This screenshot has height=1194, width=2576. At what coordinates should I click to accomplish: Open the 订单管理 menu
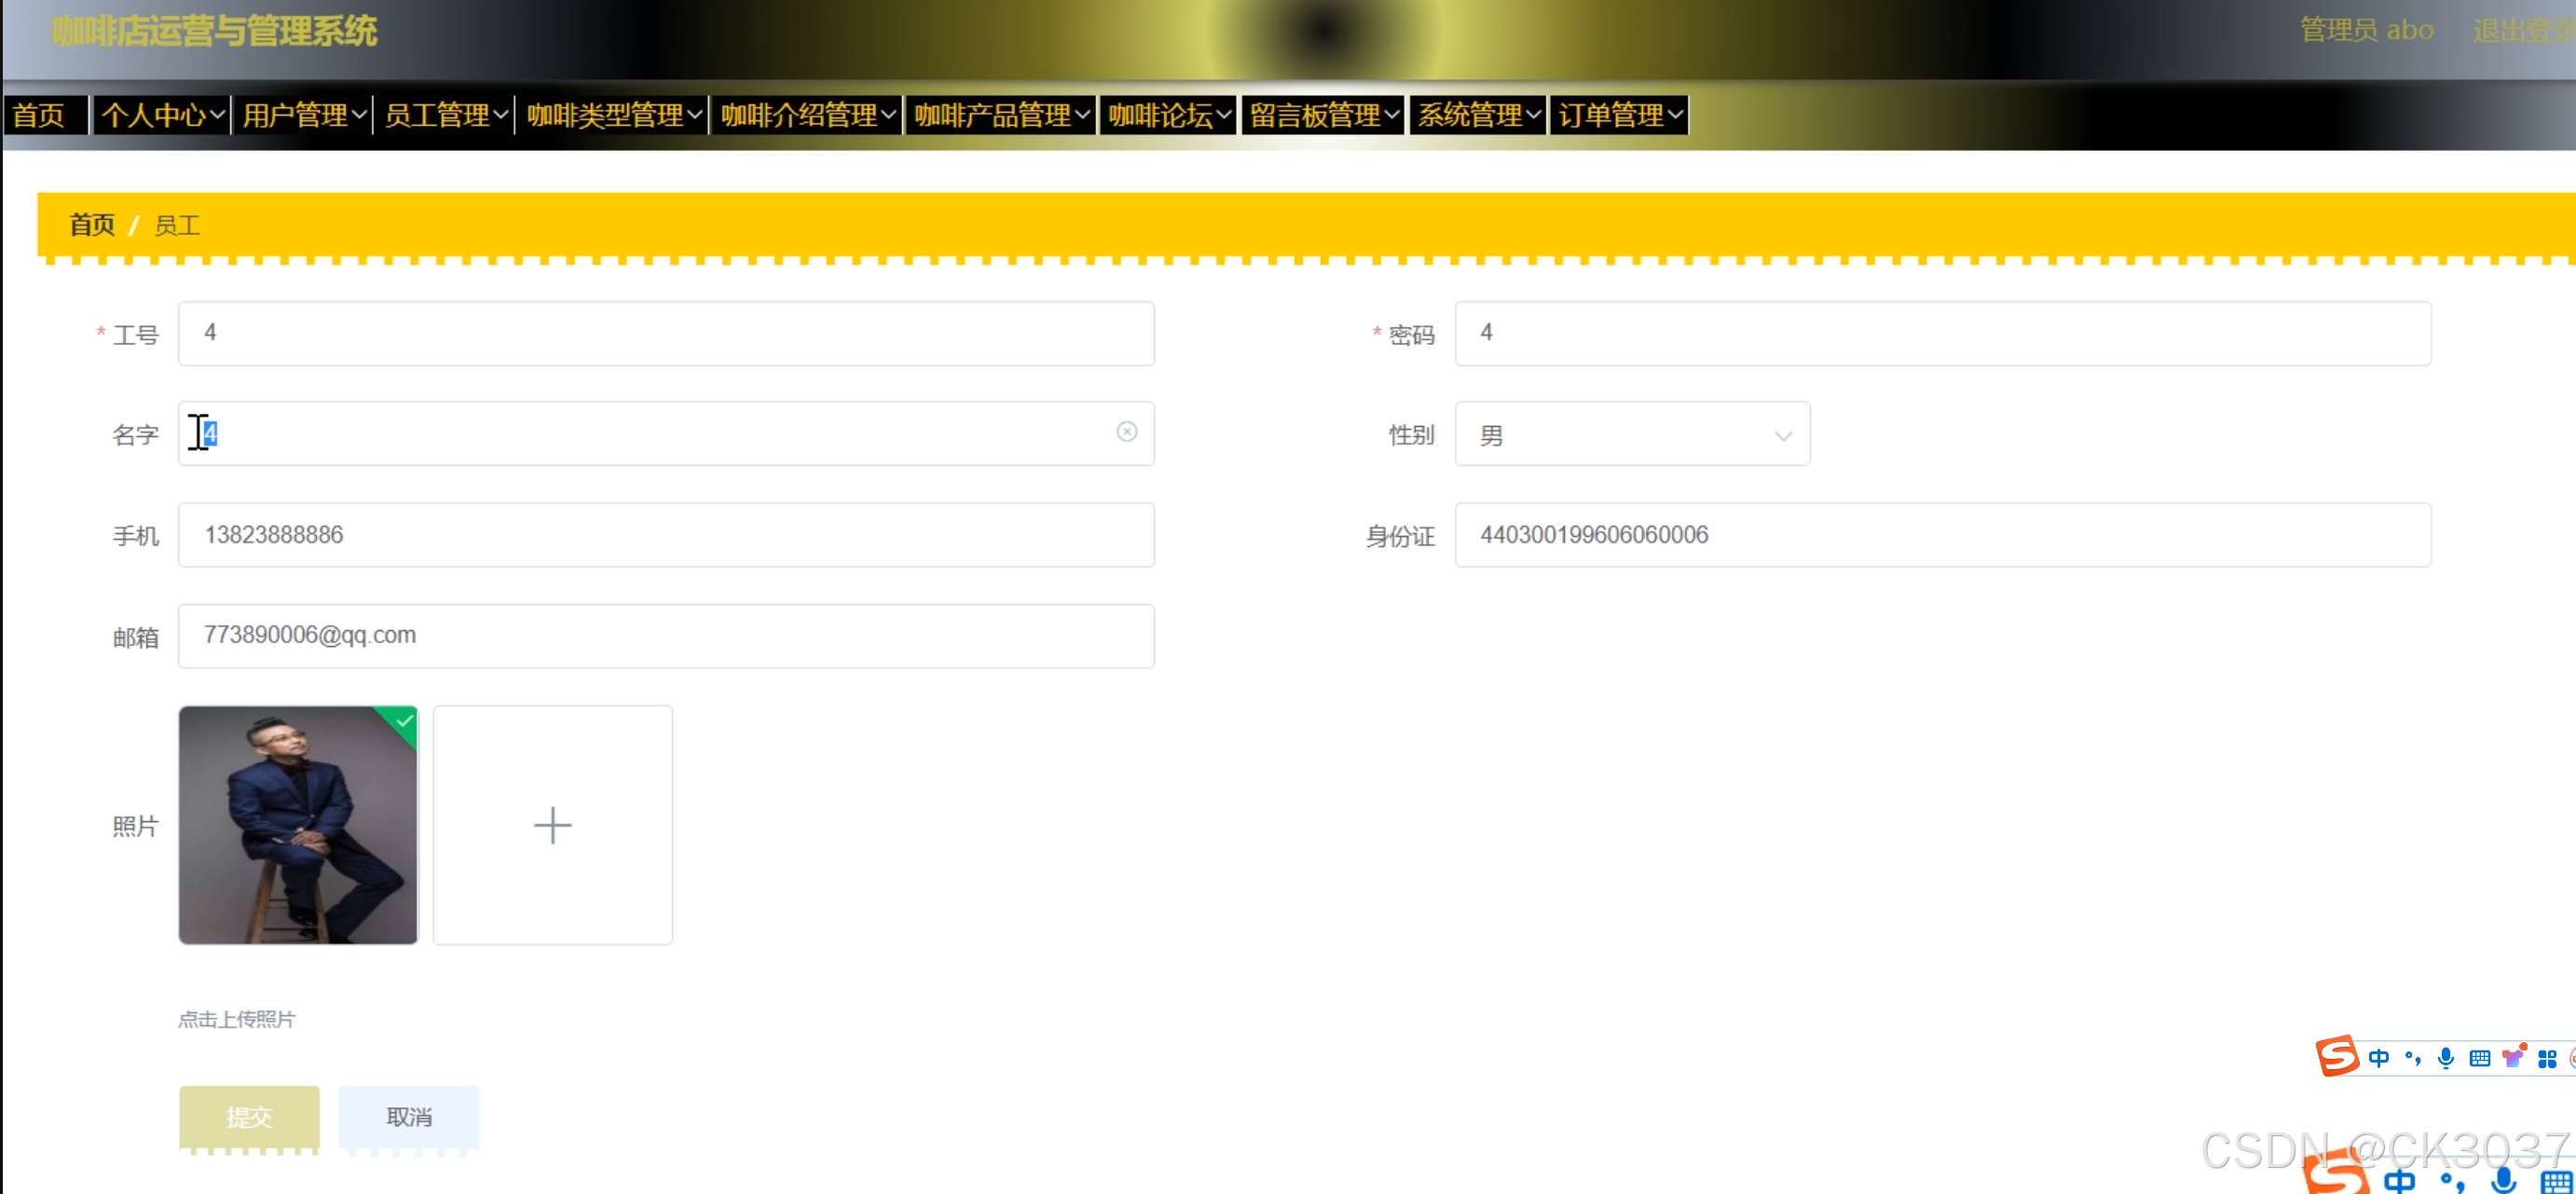(1619, 115)
